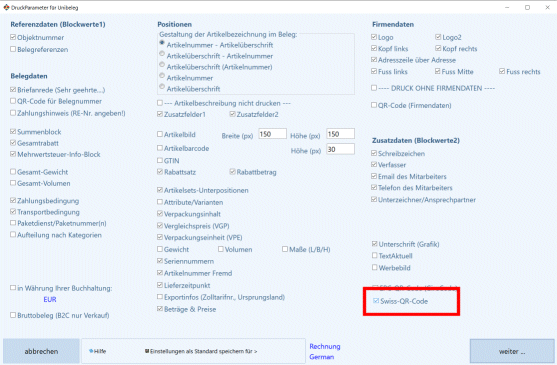This screenshot has width=557, height=365.
Task: Toggle the Lieferzeitpunkt checkbox
Action: [x=160, y=285]
